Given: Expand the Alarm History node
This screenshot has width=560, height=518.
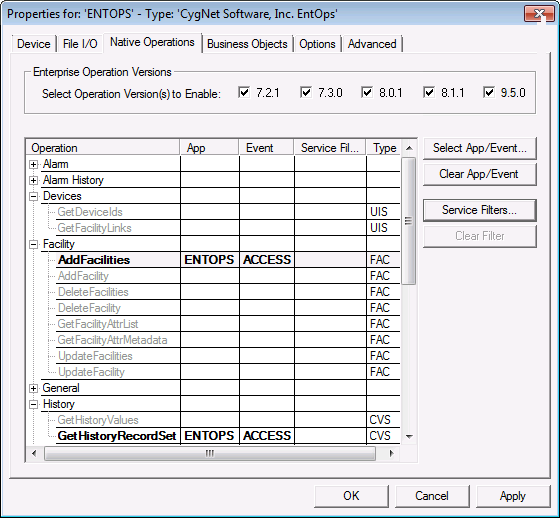Looking at the screenshot, I should [34, 180].
